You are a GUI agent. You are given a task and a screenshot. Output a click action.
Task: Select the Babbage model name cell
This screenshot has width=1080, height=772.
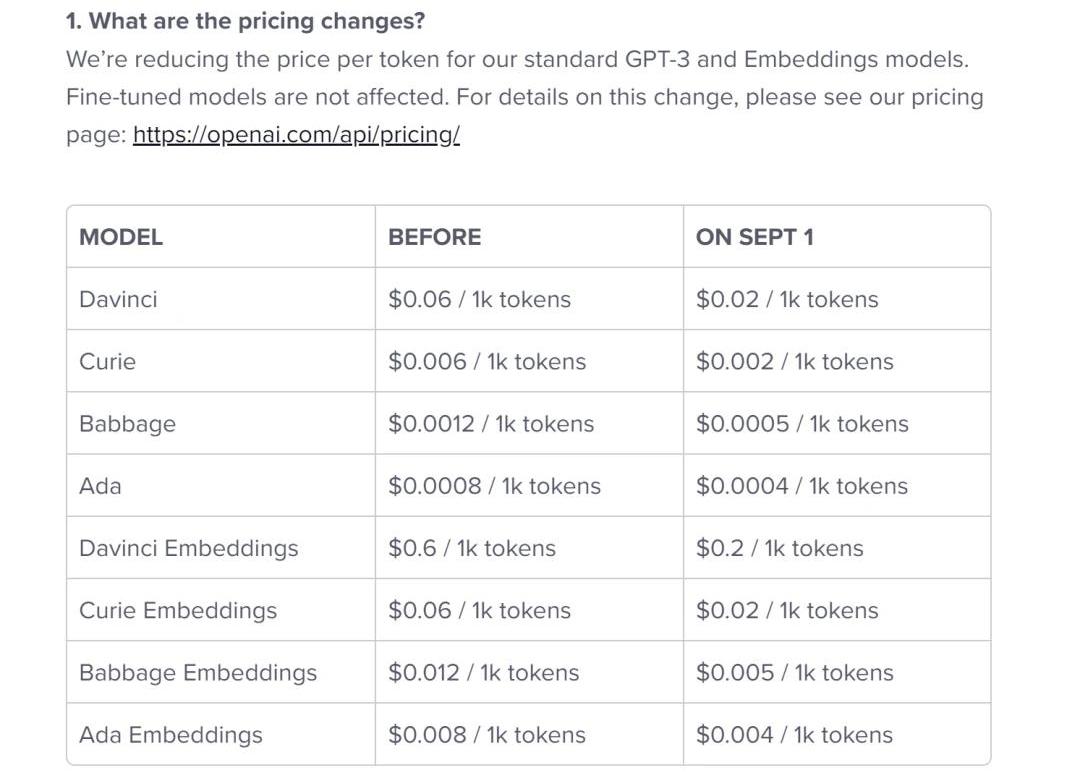[127, 424]
